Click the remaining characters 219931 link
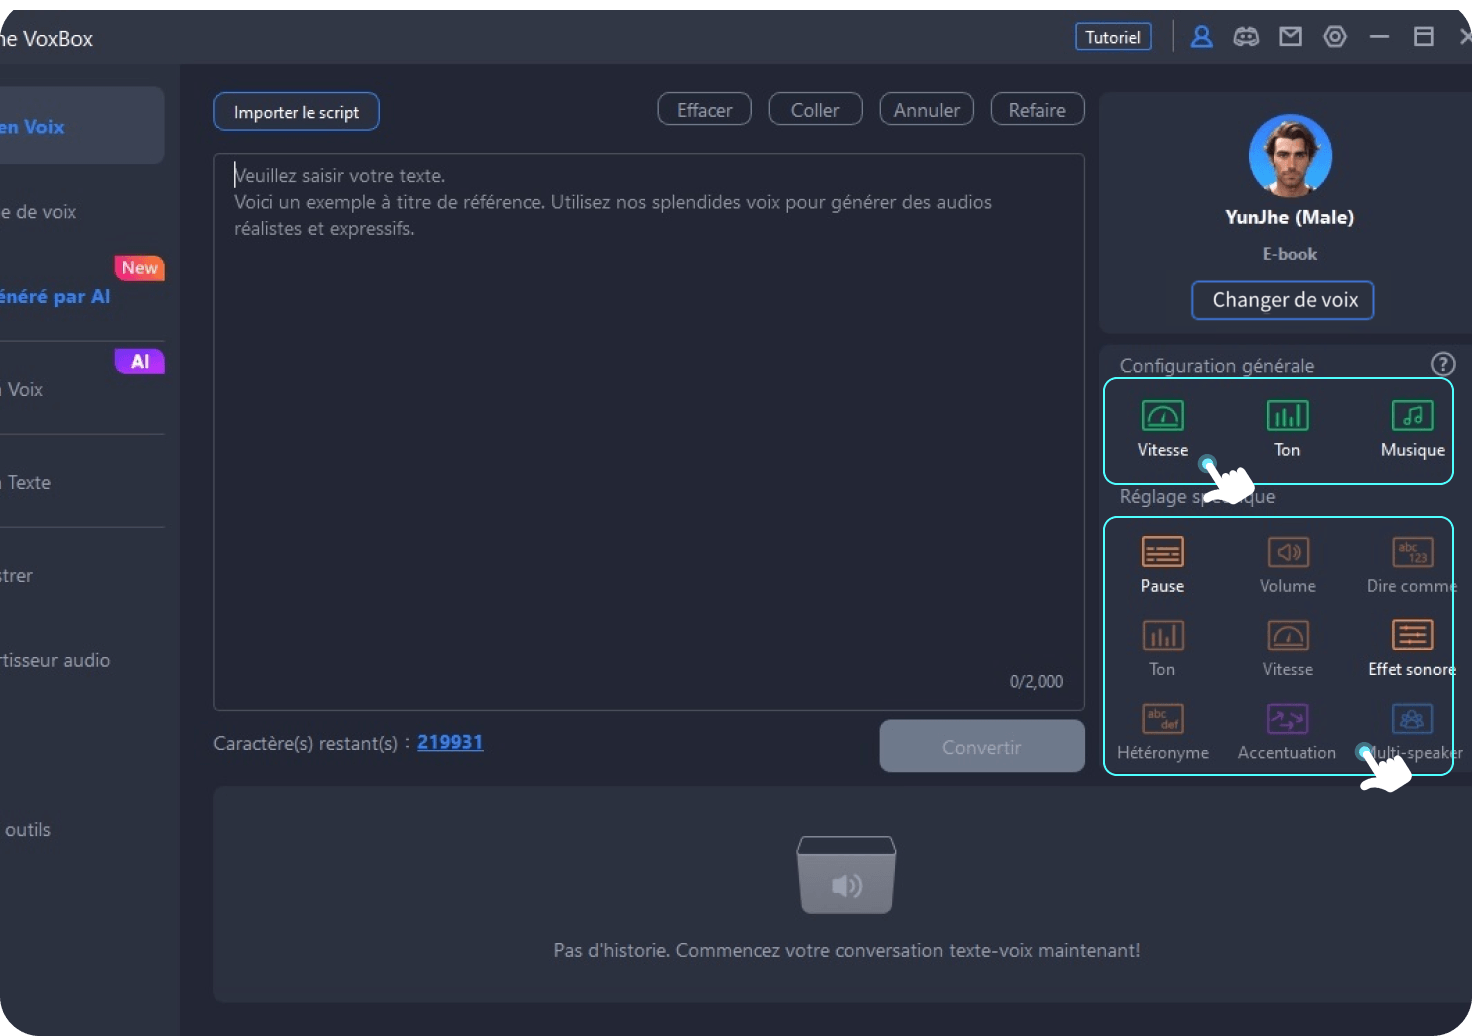The height and width of the screenshot is (1036, 1472). click(450, 742)
